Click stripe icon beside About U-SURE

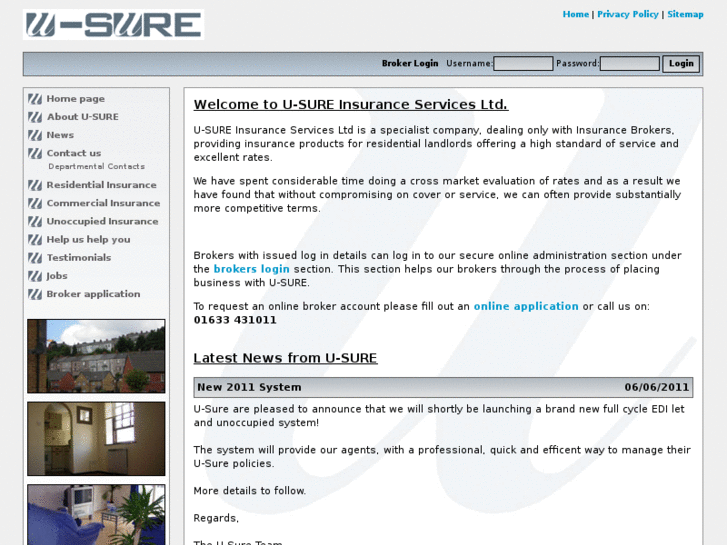tap(35, 117)
